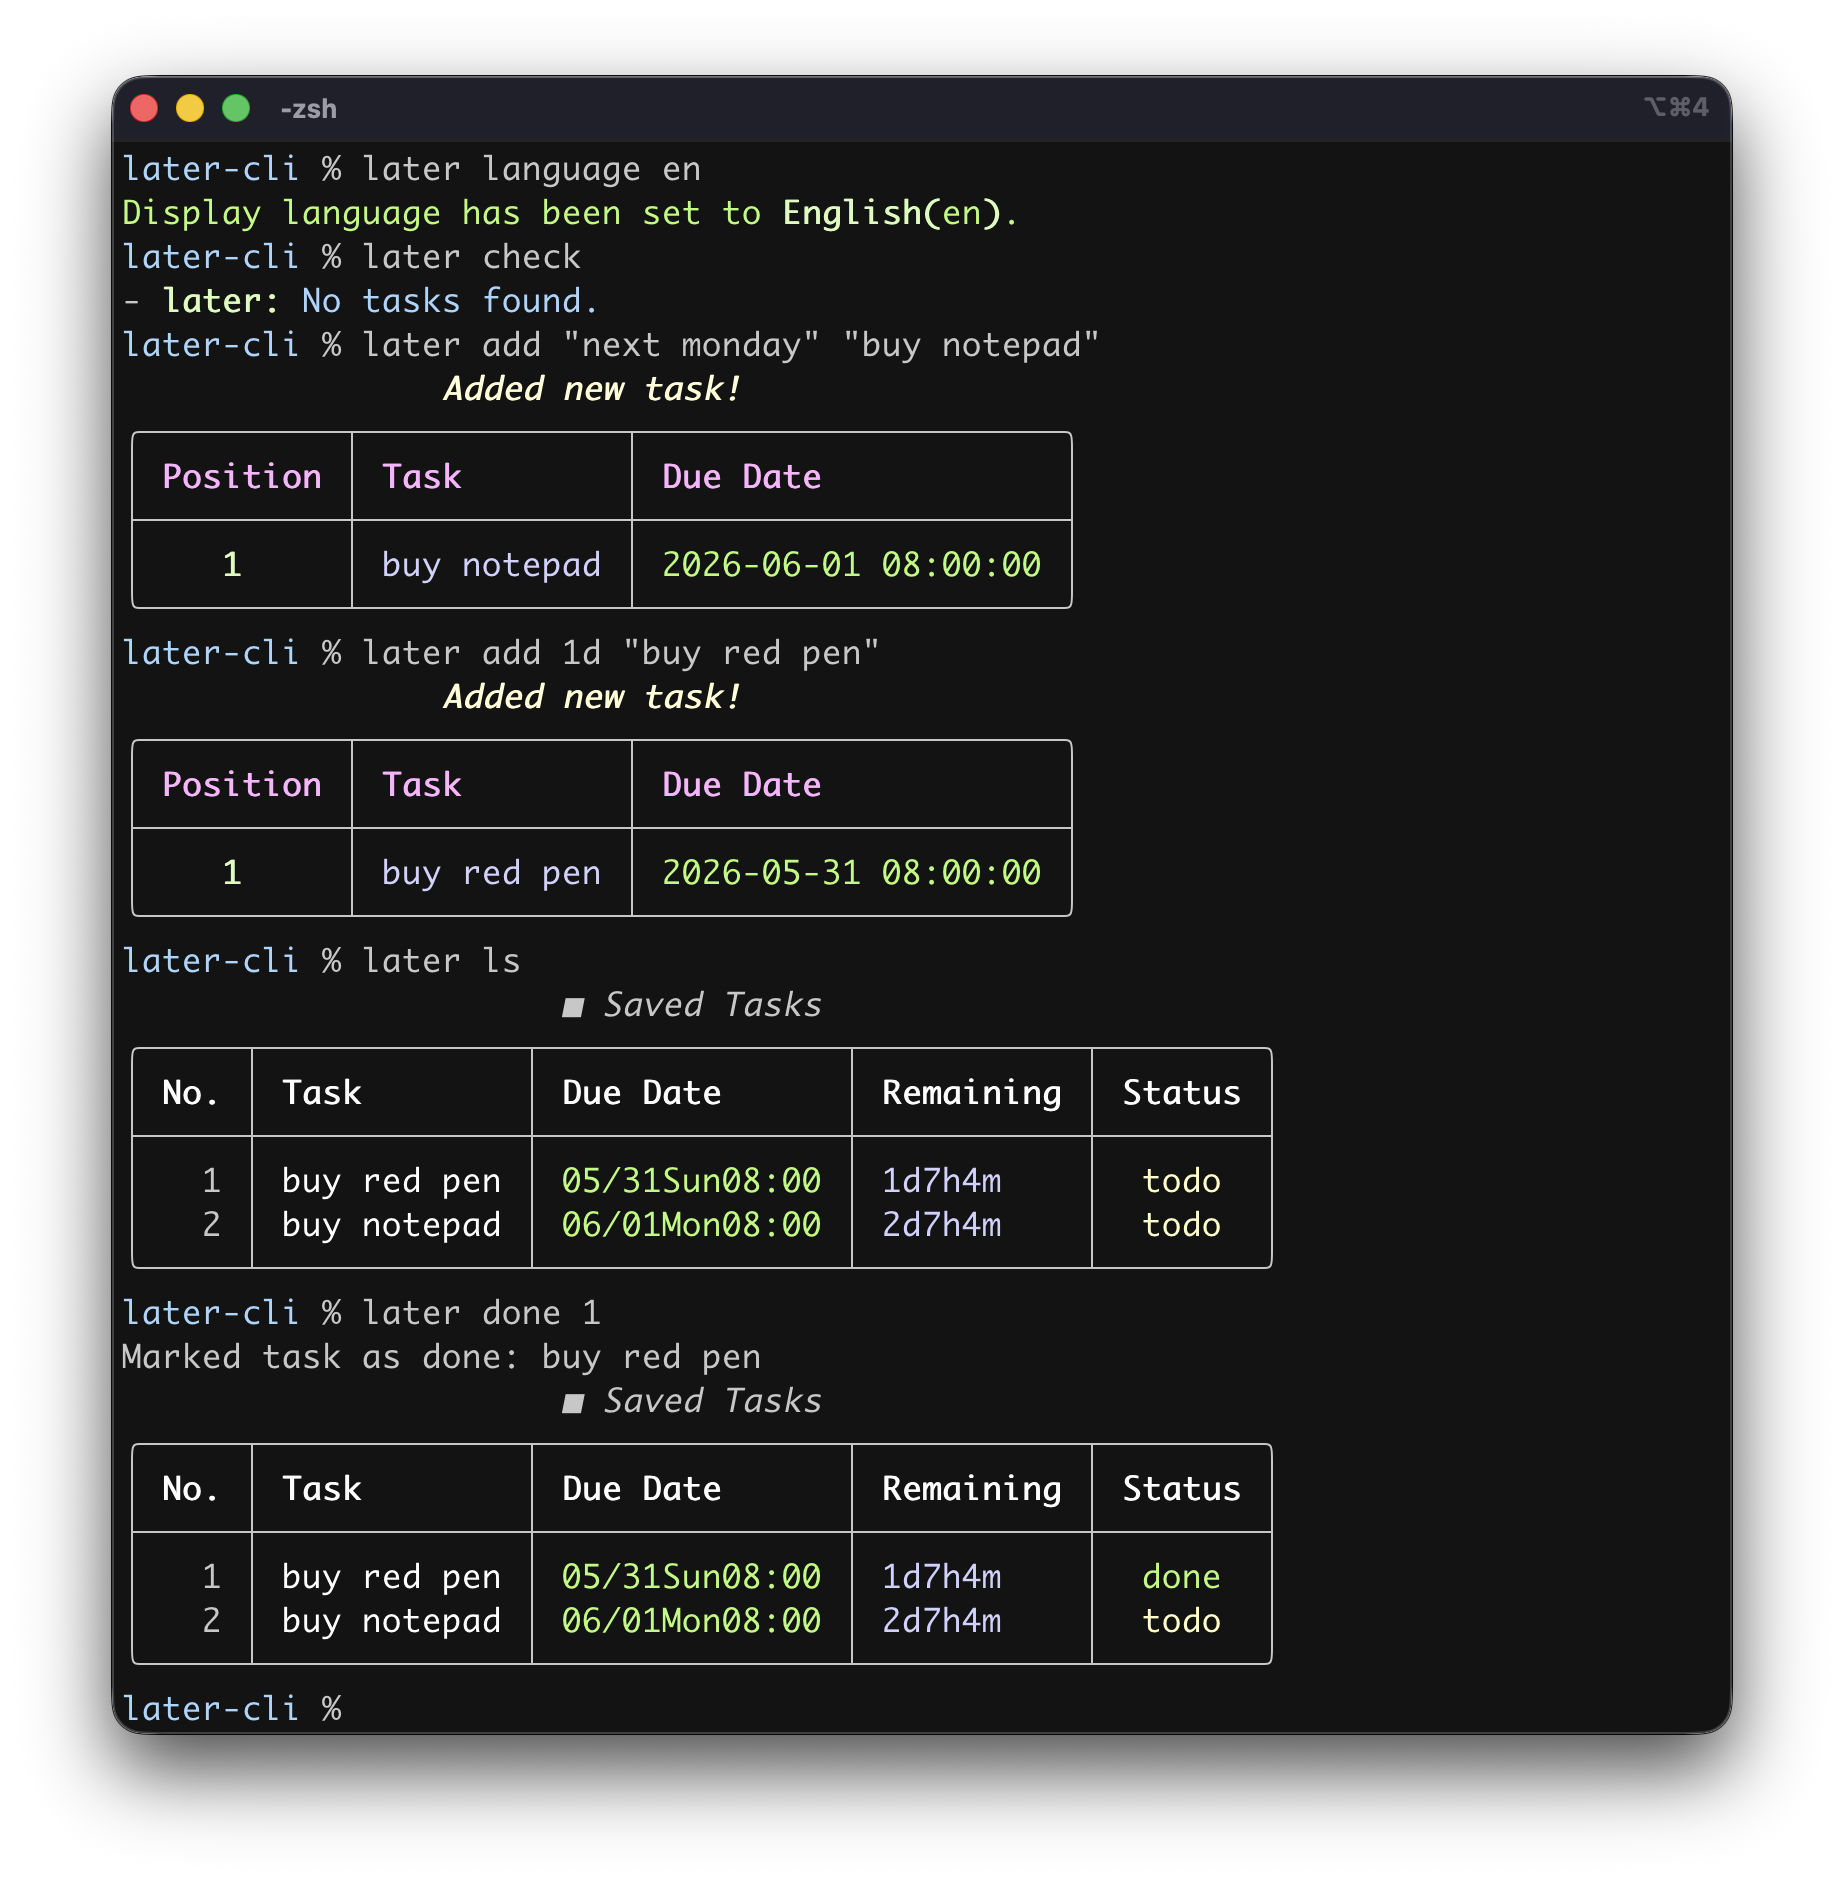The height and width of the screenshot is (1882, 1844).
Task: Click the 'later add 1d' command line
Action: [x=501, y=653]
